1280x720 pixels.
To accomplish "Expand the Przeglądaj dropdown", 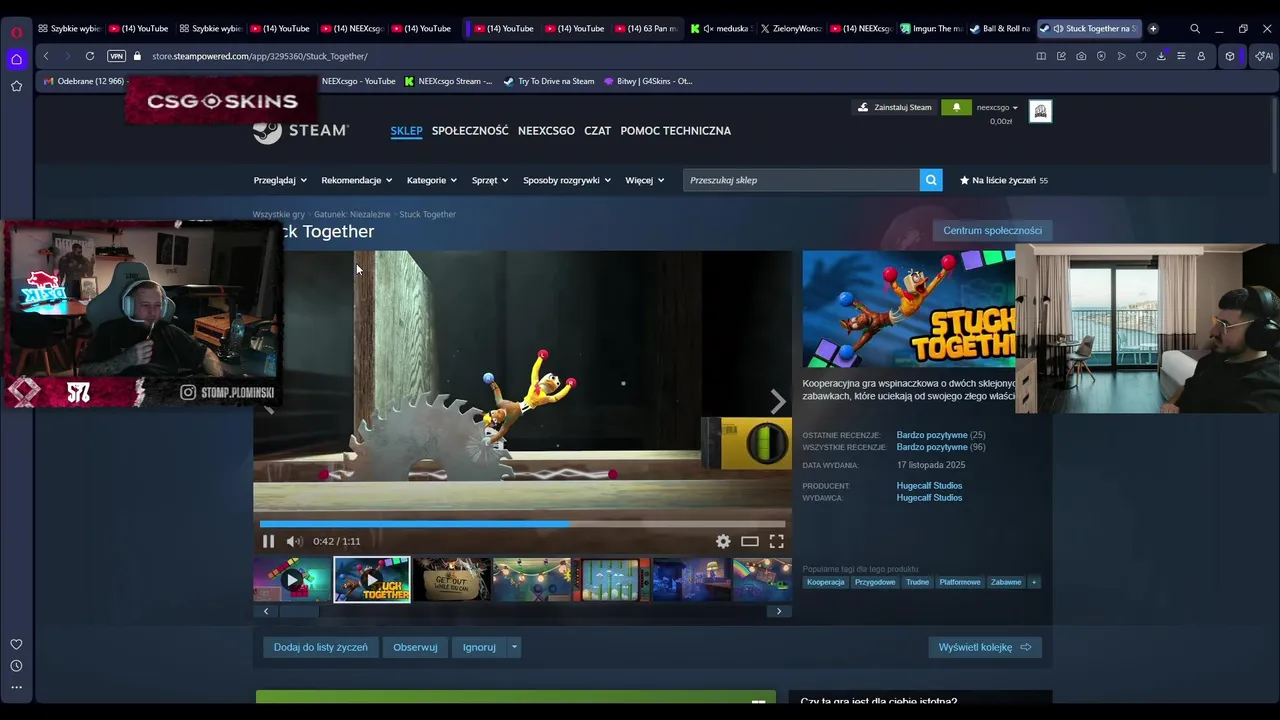I will (x=280, y=180).
